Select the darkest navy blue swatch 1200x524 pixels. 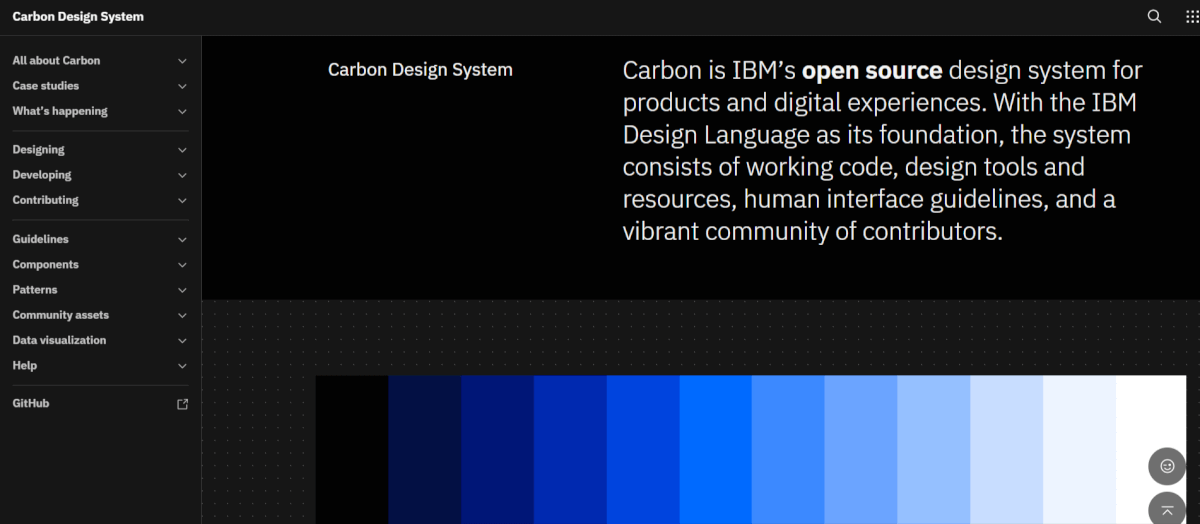tap(425, 450)
